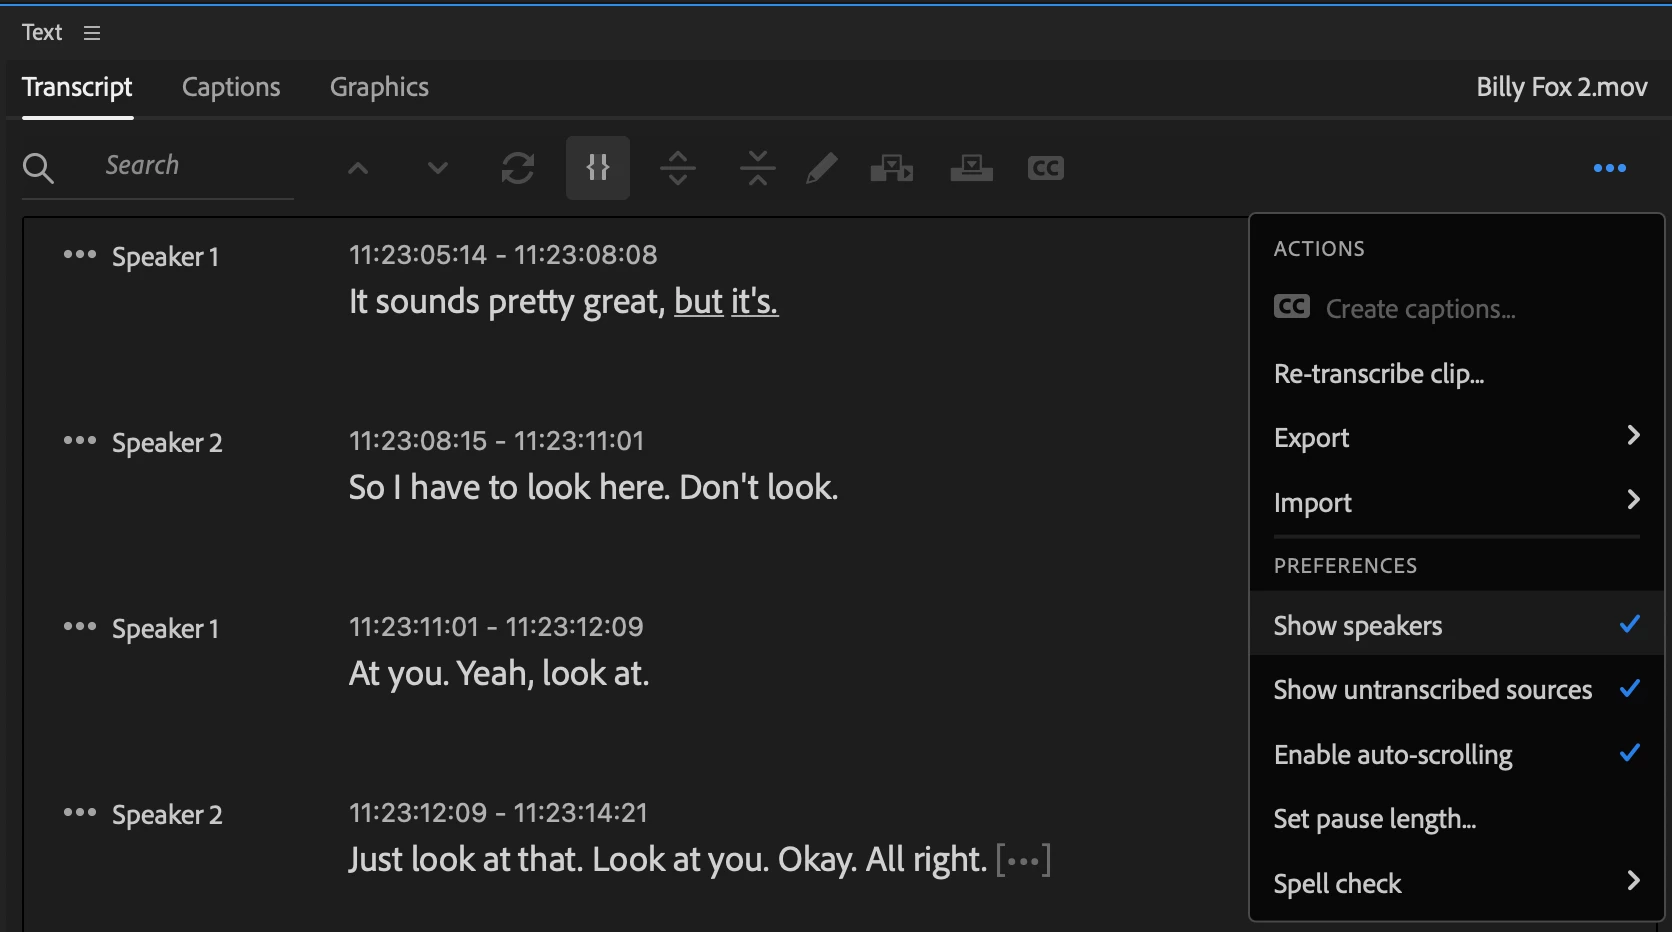Click the merge segments icon
The image size is (1672, 932).
click(x=758, y=168)
